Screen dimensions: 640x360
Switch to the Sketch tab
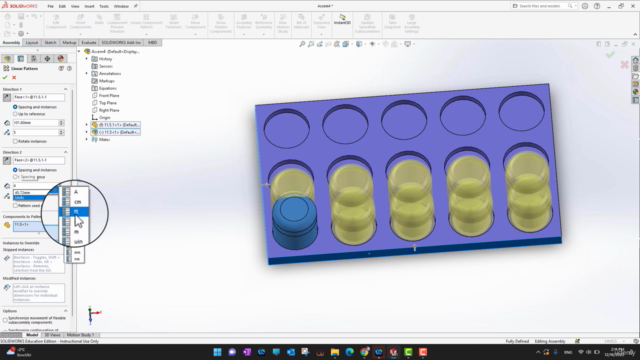(x=50, y=42)
